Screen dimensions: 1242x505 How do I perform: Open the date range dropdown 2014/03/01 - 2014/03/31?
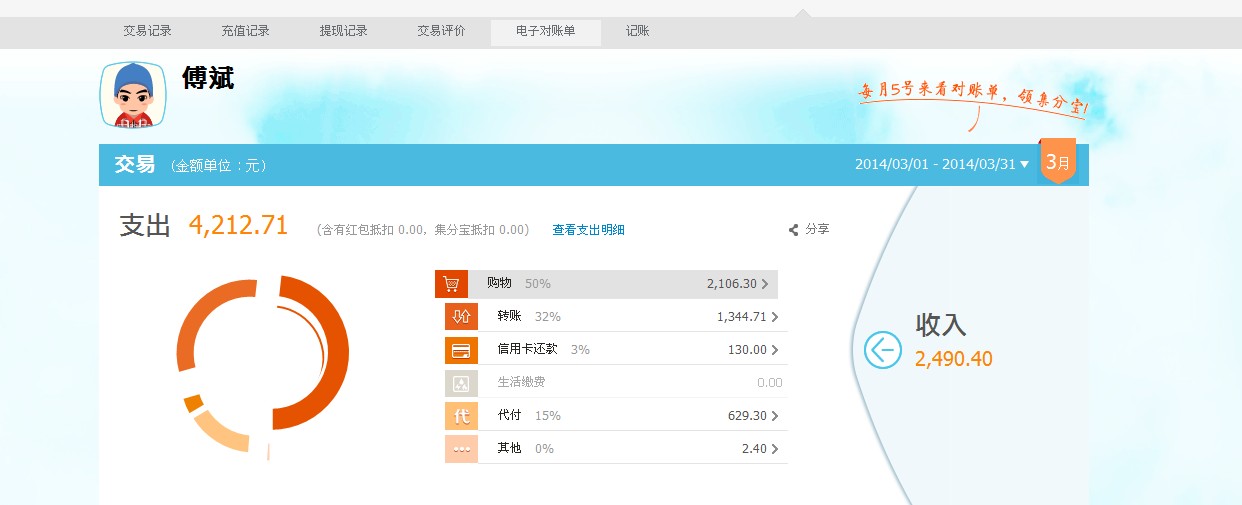(942, 164)
